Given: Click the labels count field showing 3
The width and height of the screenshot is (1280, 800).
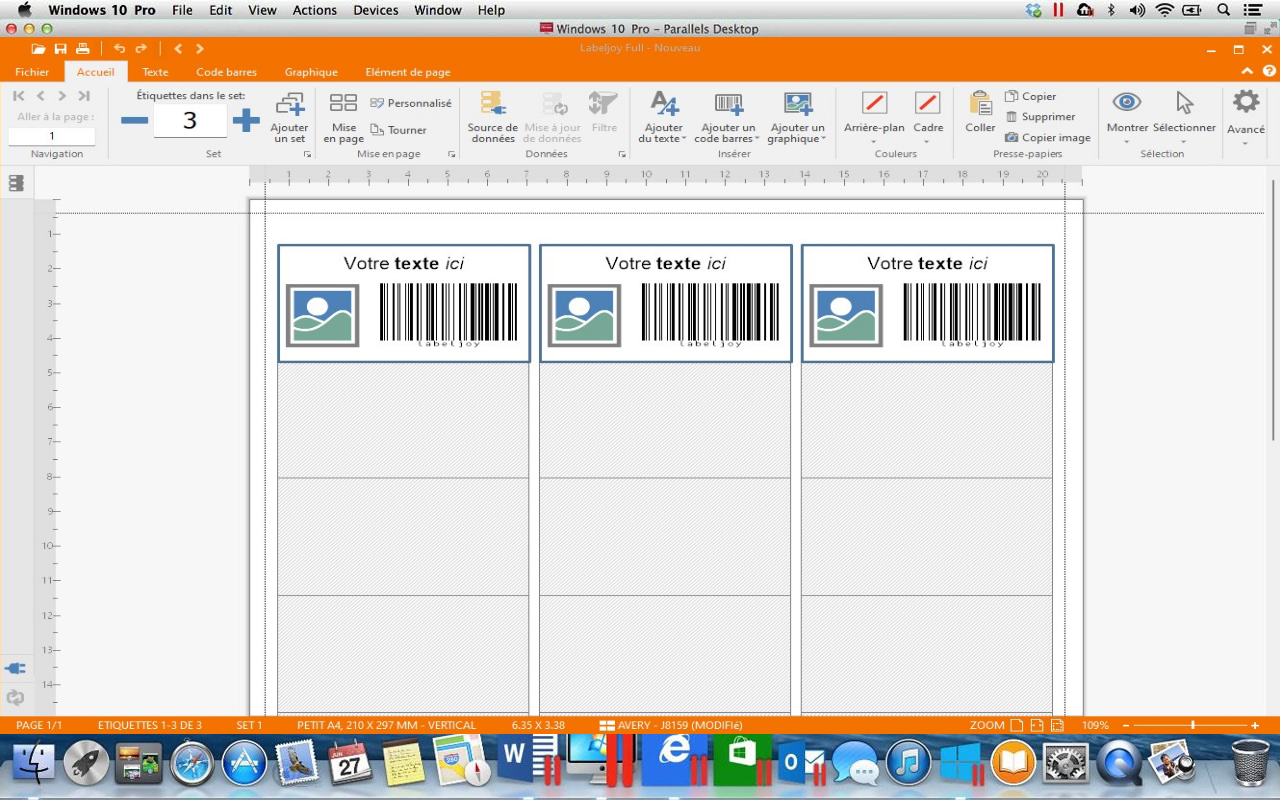Looking at the screenshot, I should coord(190,121).
